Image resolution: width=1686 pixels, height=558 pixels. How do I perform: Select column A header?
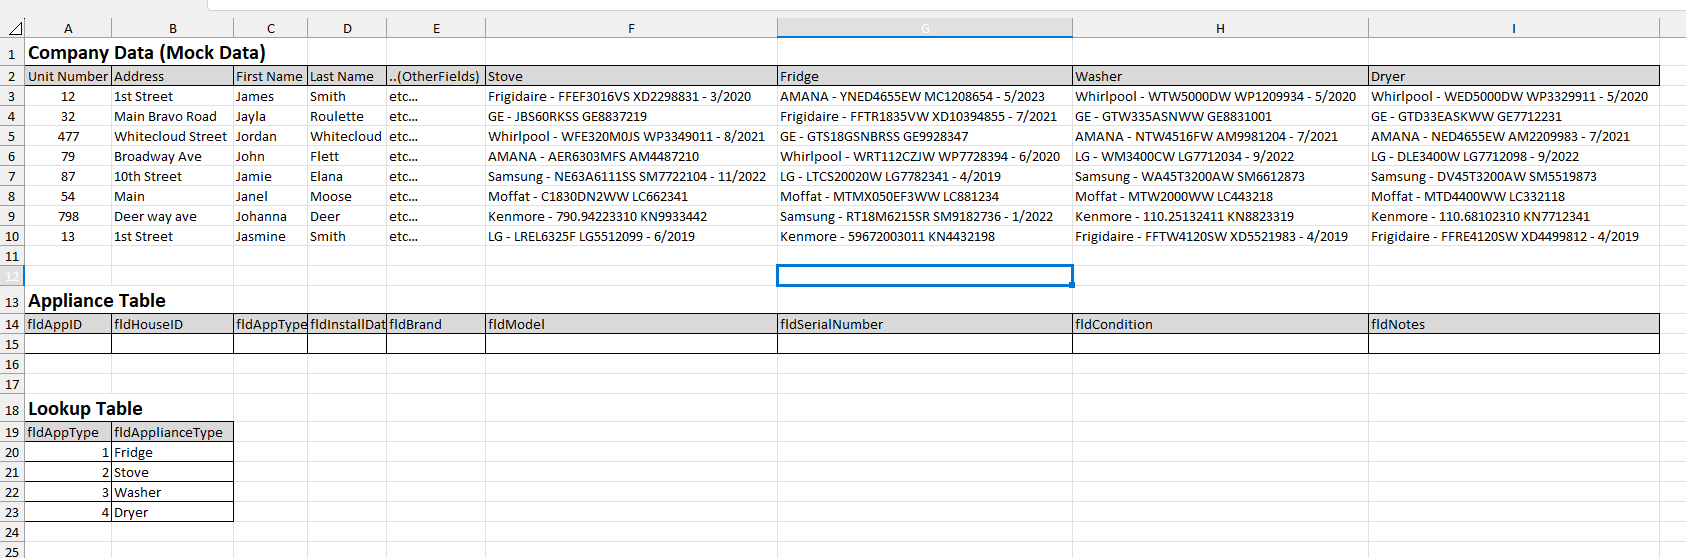click(x=68, y=28)
